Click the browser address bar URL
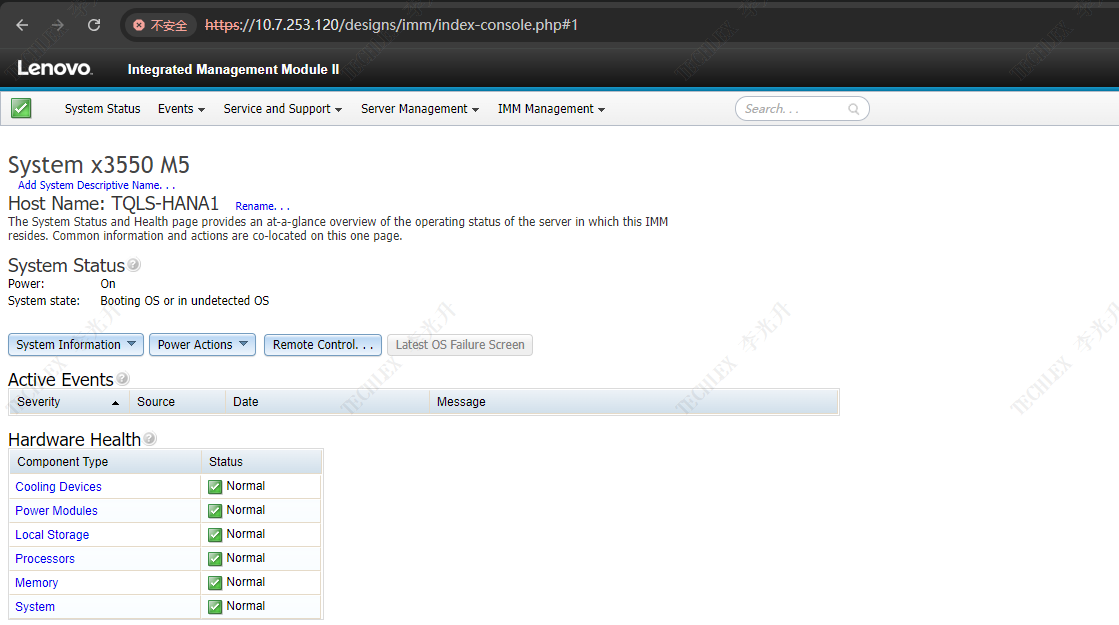The width and height of the screenshot is (1119, 625). pos(391,25)
